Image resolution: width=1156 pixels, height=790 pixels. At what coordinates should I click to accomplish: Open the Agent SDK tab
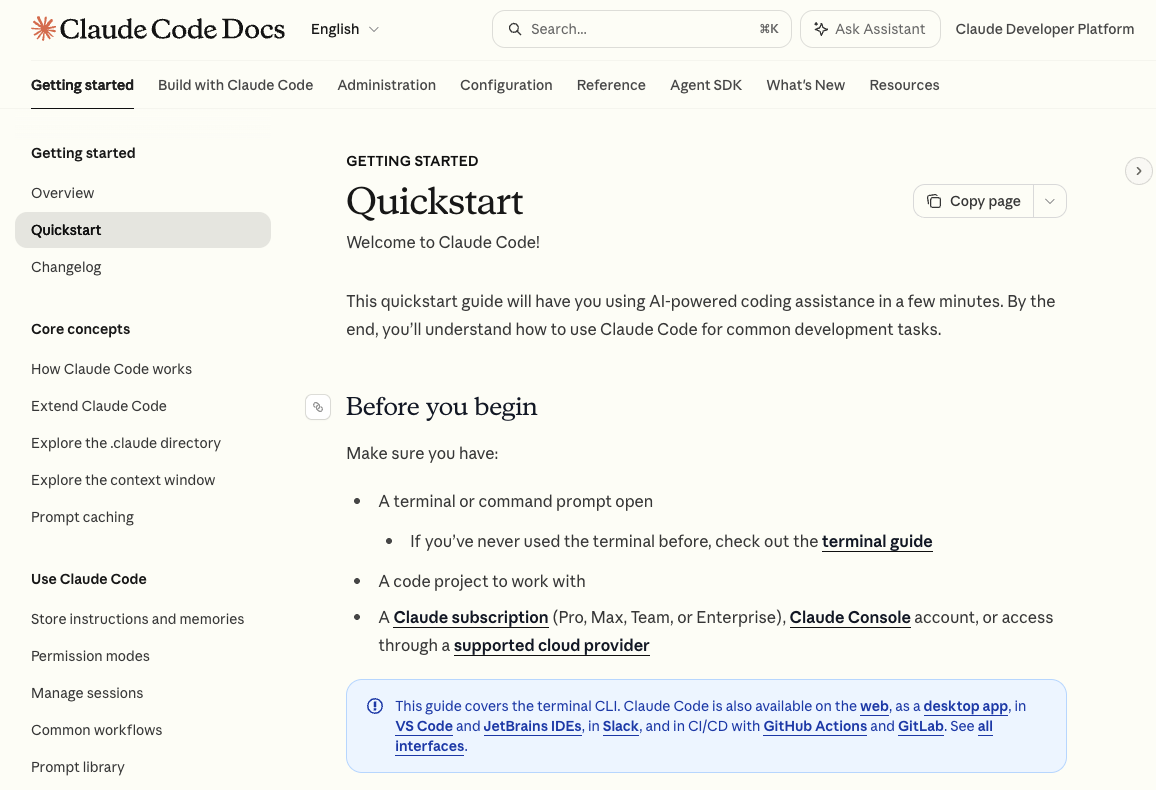706,85
